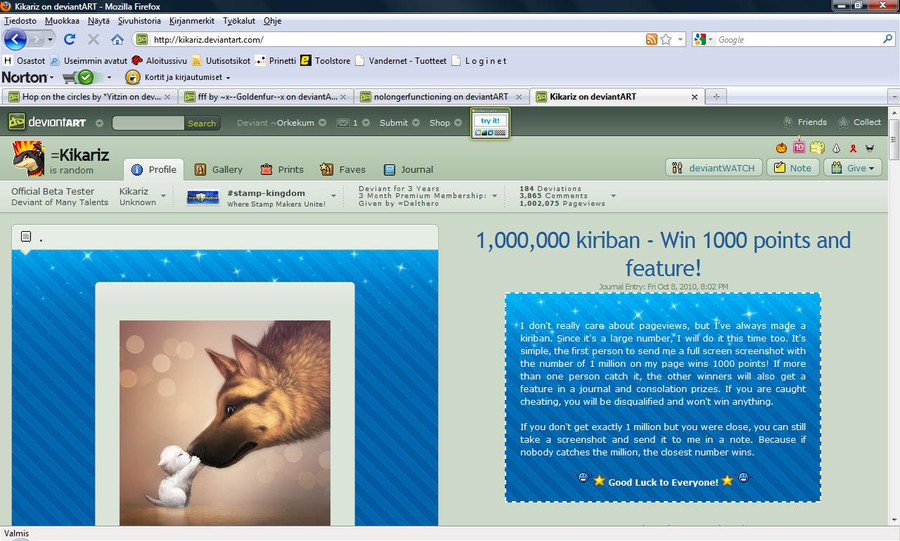Click the URL address bar
Viewport: 900px width, 541px height.
click(x=396, y=40)
